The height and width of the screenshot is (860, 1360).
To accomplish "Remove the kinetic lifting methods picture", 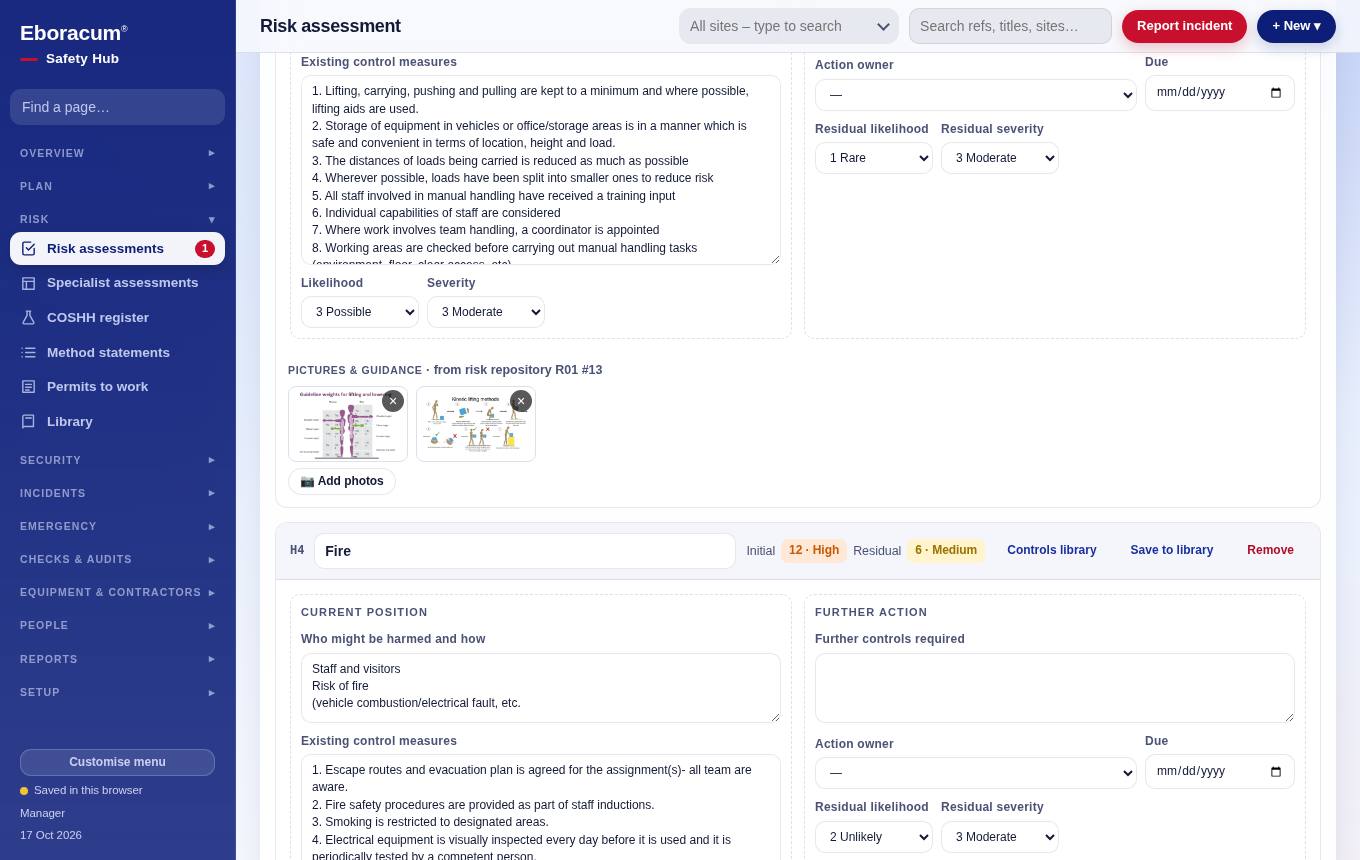I will point(521,401).
